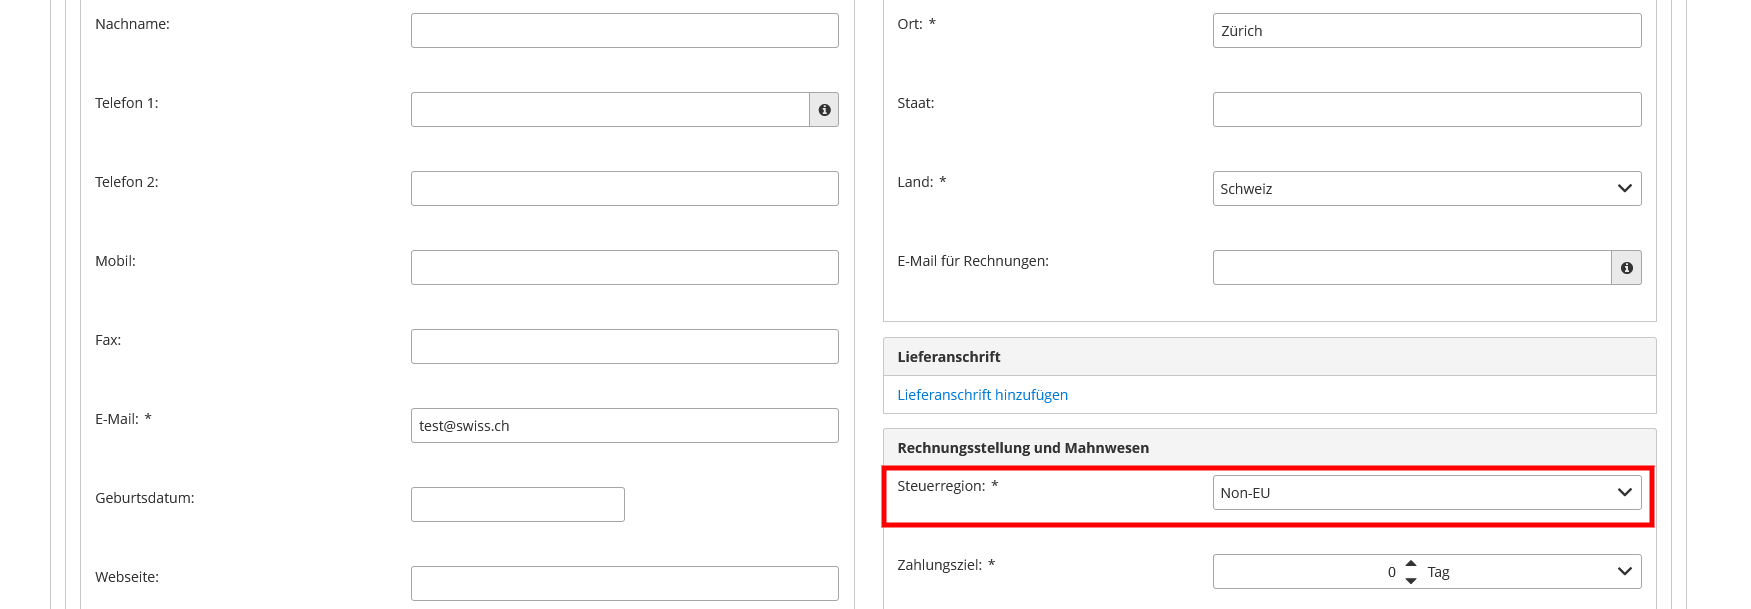
Task: Click the Telefon 2 input field
Action: click(624, 189)
